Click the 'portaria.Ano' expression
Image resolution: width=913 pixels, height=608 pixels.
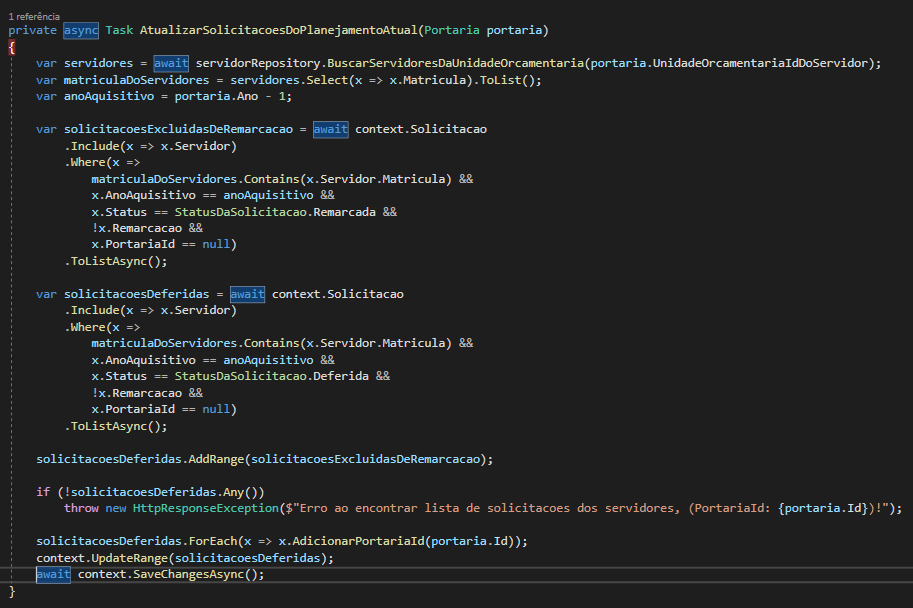pyautogui.click(x=217, y=96)
